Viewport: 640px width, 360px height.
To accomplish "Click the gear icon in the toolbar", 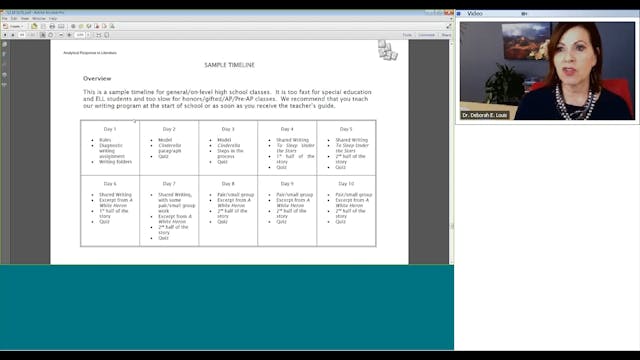I will tap(73, 26).
